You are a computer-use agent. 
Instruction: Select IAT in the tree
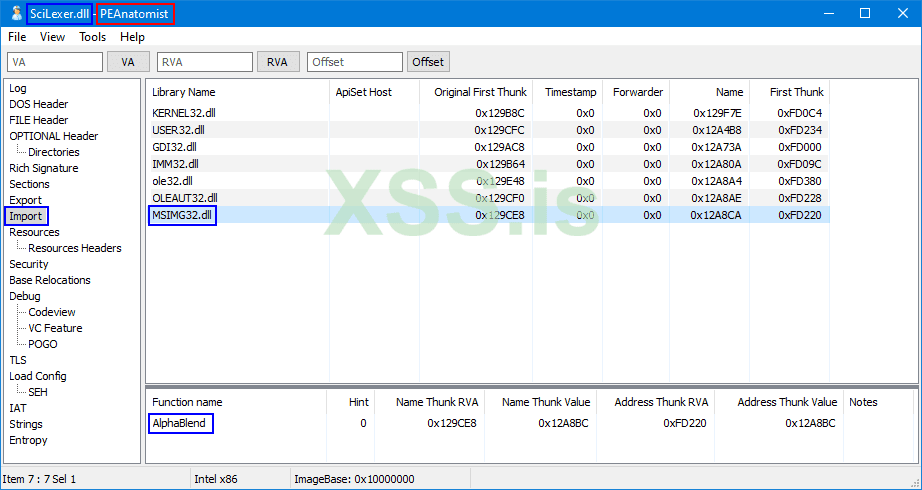click(x=18, y=408)
